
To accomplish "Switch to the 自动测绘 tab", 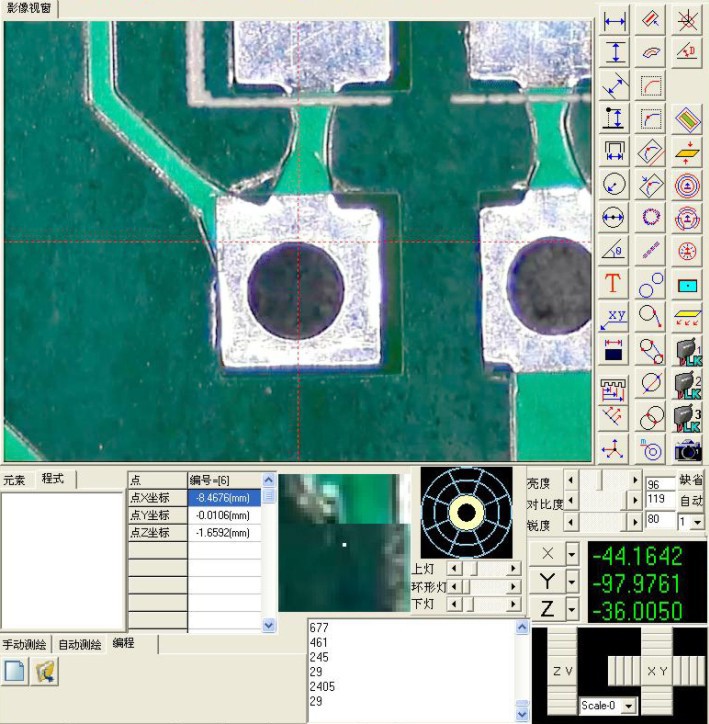I will pos(78,644).
